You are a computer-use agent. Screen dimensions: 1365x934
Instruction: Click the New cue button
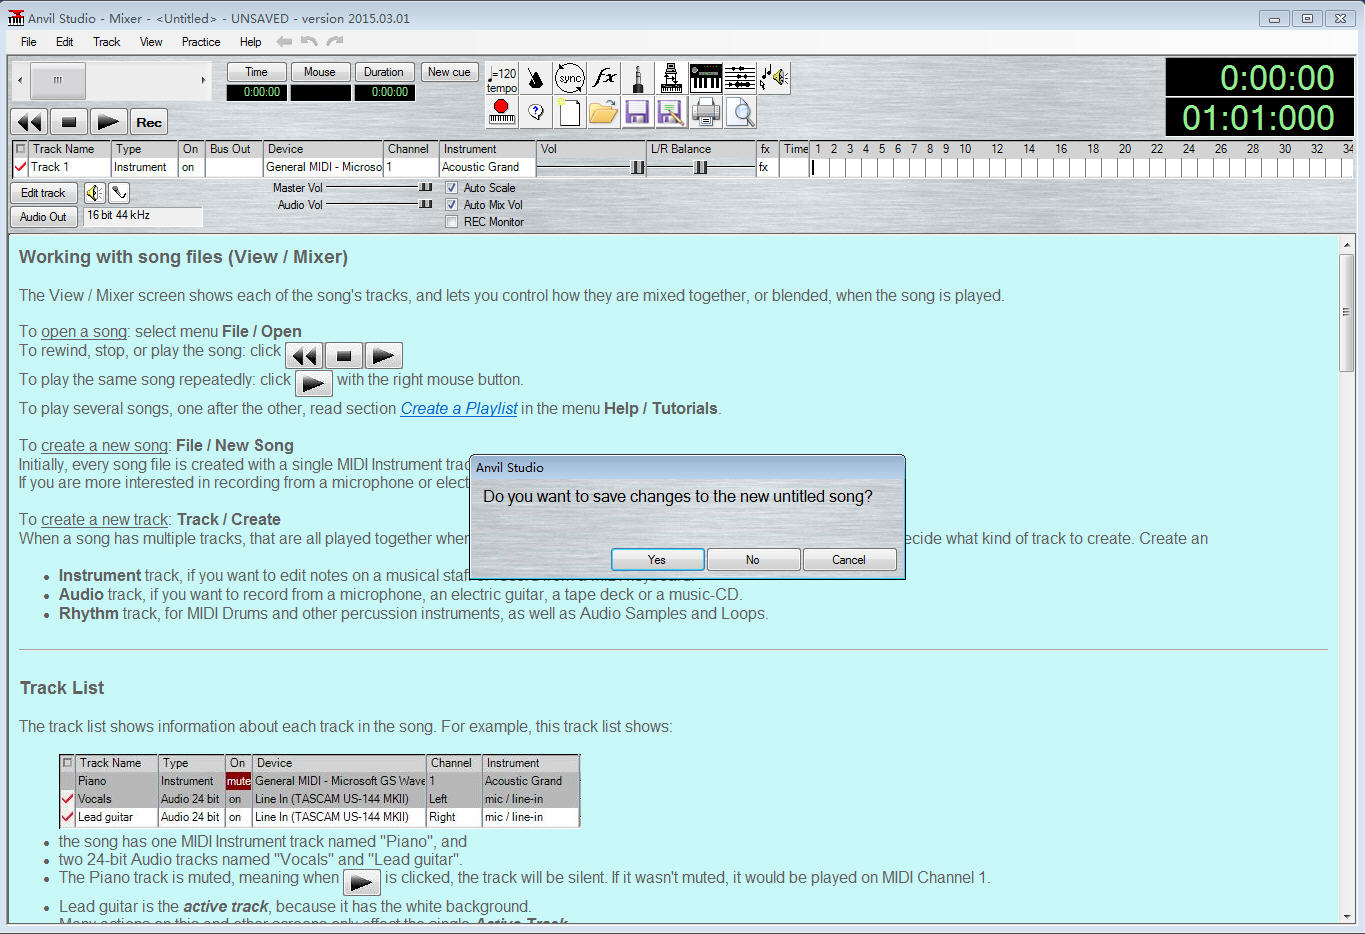449,72
